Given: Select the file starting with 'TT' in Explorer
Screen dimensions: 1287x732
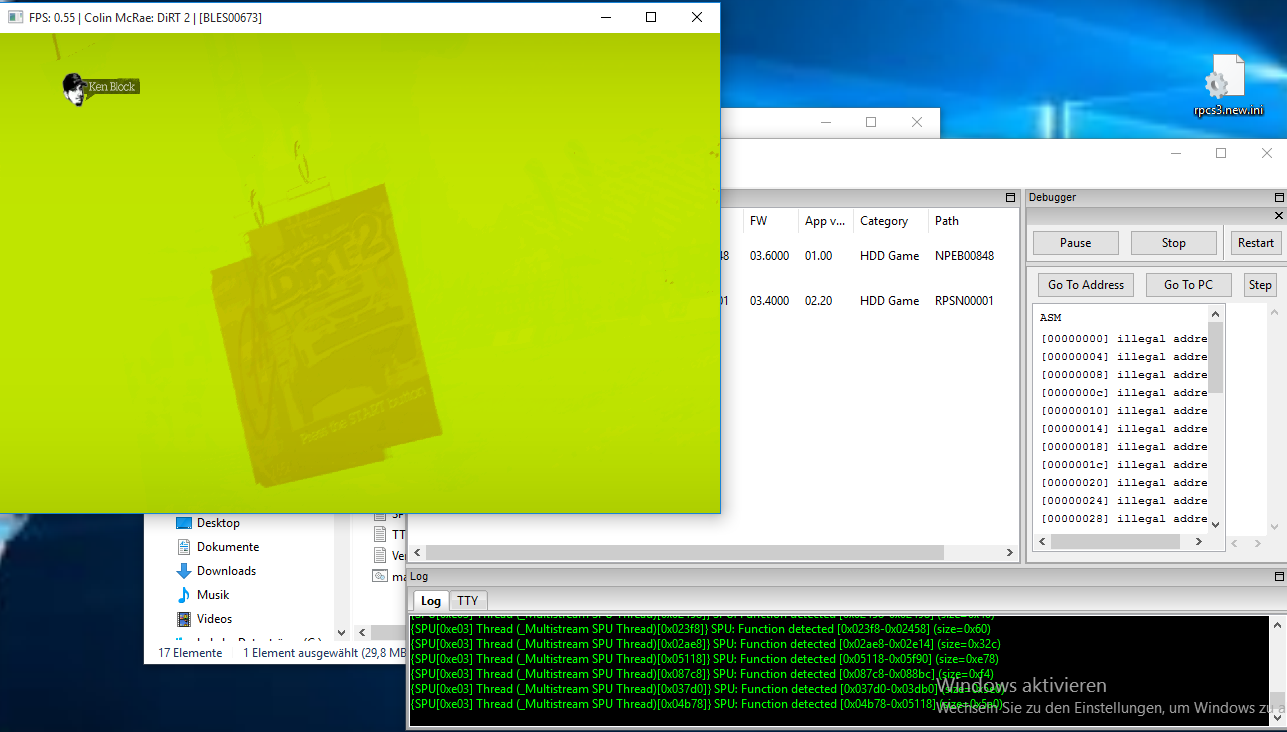Looking at the screenshot, I should (x=390, y=535).
